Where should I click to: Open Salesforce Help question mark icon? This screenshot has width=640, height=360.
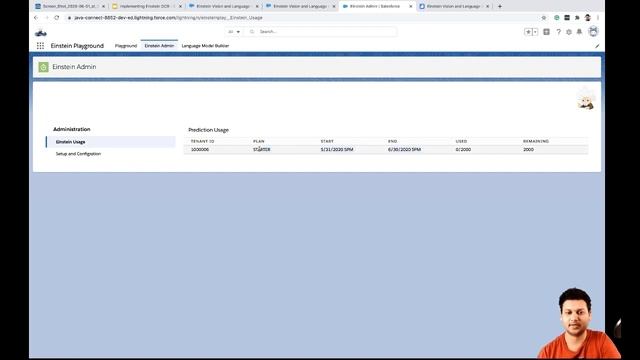[558, 32]
